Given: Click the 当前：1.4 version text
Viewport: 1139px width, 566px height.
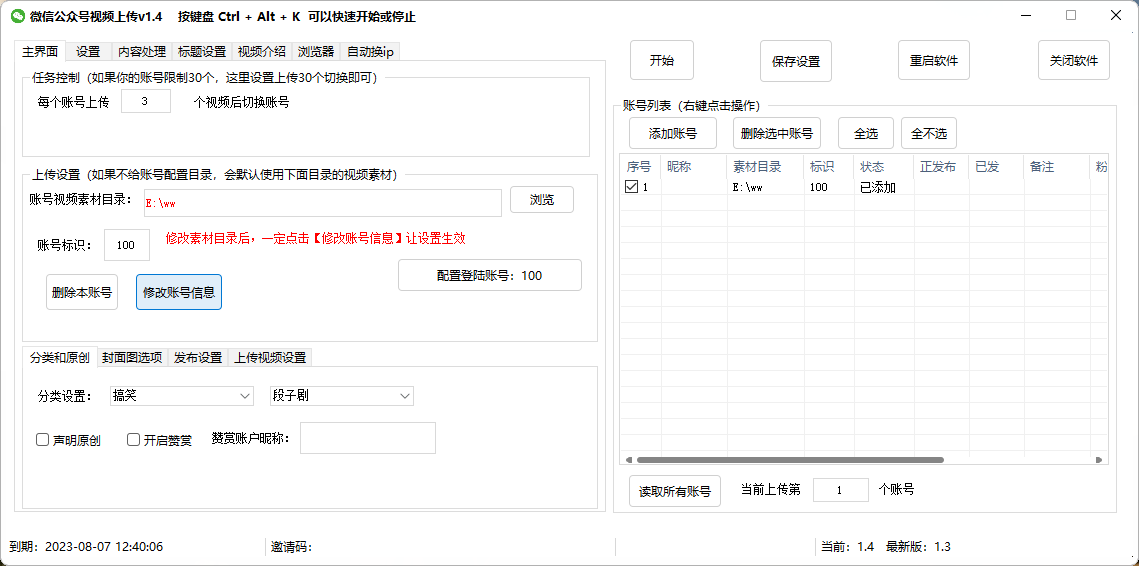Looking at the screenshot, I should click(x=847, y=547).
